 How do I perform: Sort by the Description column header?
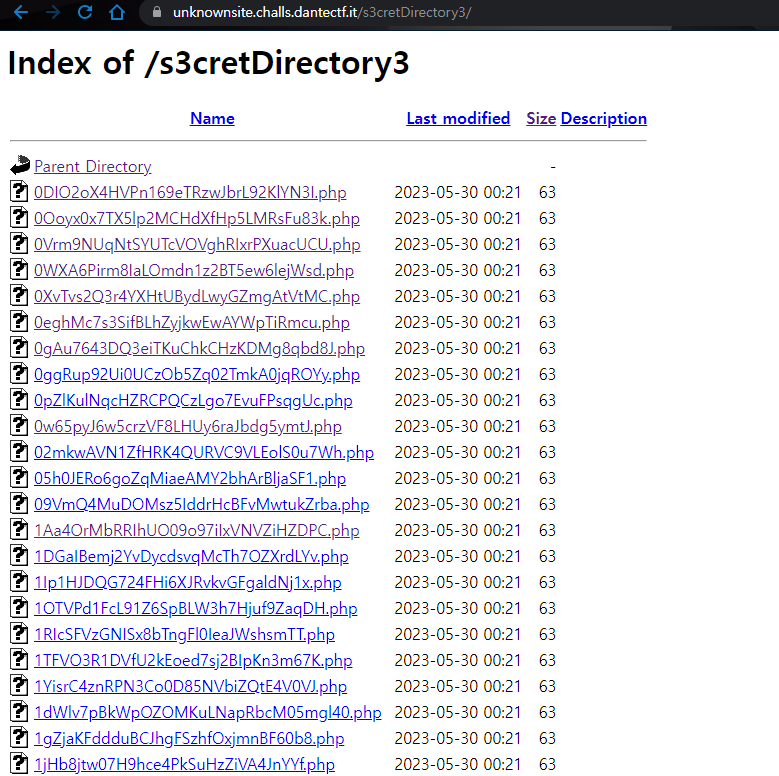click(604, 119)
